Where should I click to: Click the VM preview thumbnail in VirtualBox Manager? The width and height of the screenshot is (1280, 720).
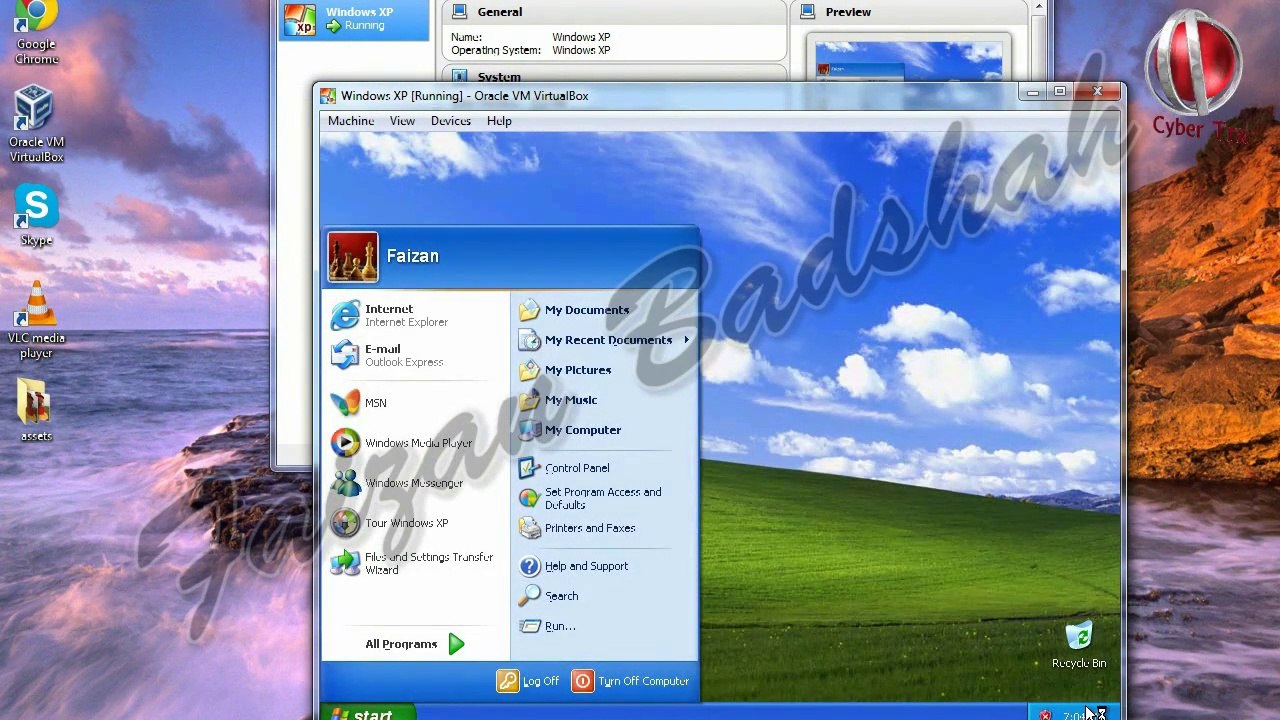click(x=908, y=62)
